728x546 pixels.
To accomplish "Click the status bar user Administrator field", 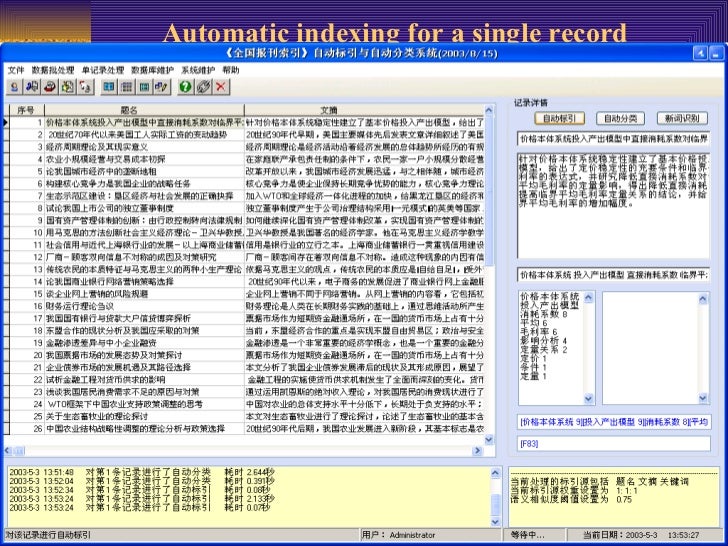I will (431, 535).
